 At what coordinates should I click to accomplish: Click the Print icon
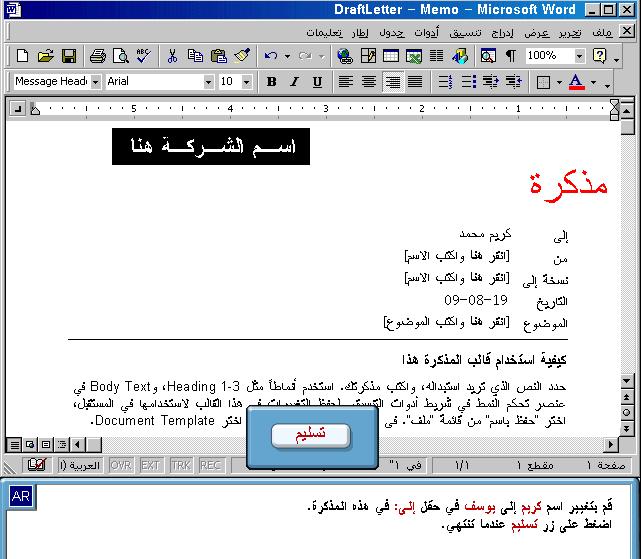pyautogui.click(x=97, y=56)
